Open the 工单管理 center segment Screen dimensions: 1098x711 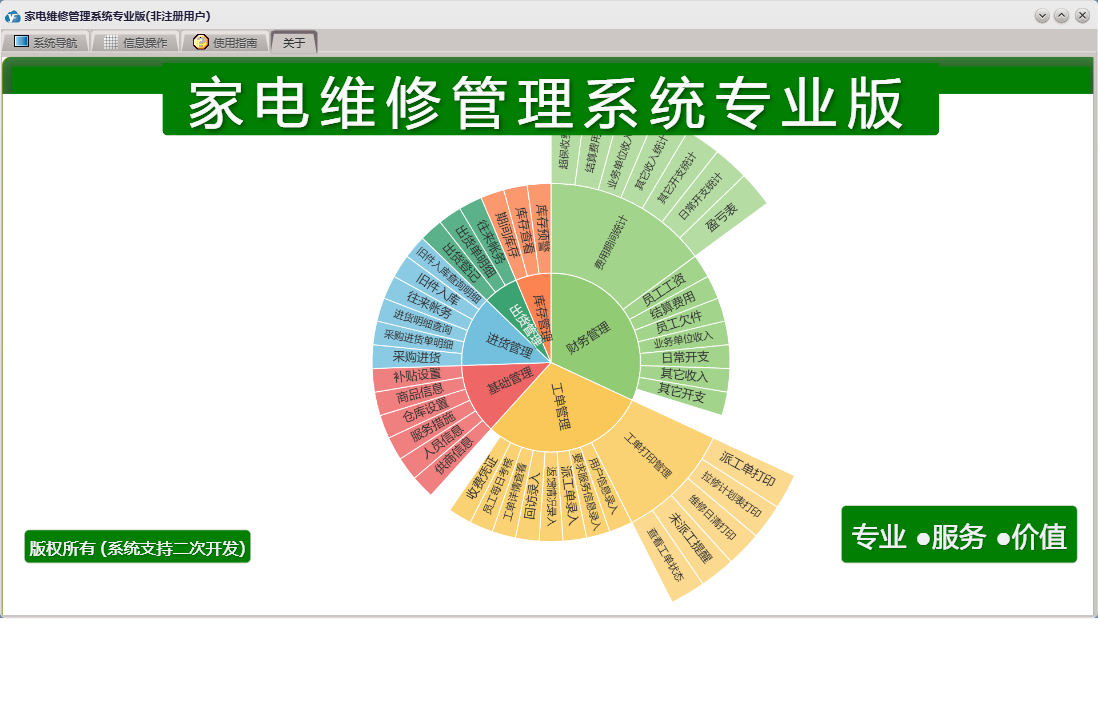coord(560,408)
